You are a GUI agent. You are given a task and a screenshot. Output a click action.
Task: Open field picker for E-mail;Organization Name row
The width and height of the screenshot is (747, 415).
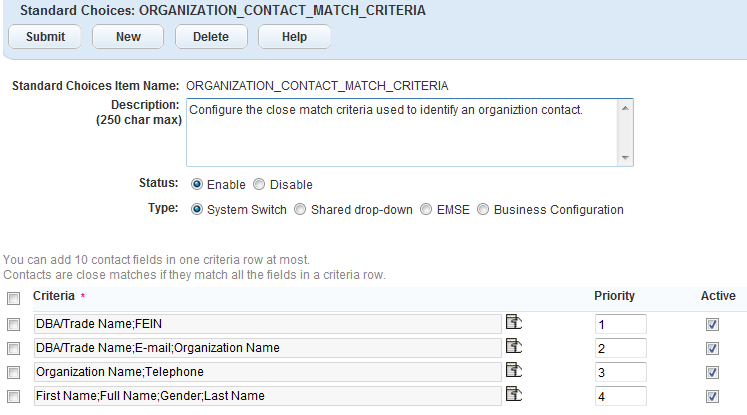tap(514, 346)
